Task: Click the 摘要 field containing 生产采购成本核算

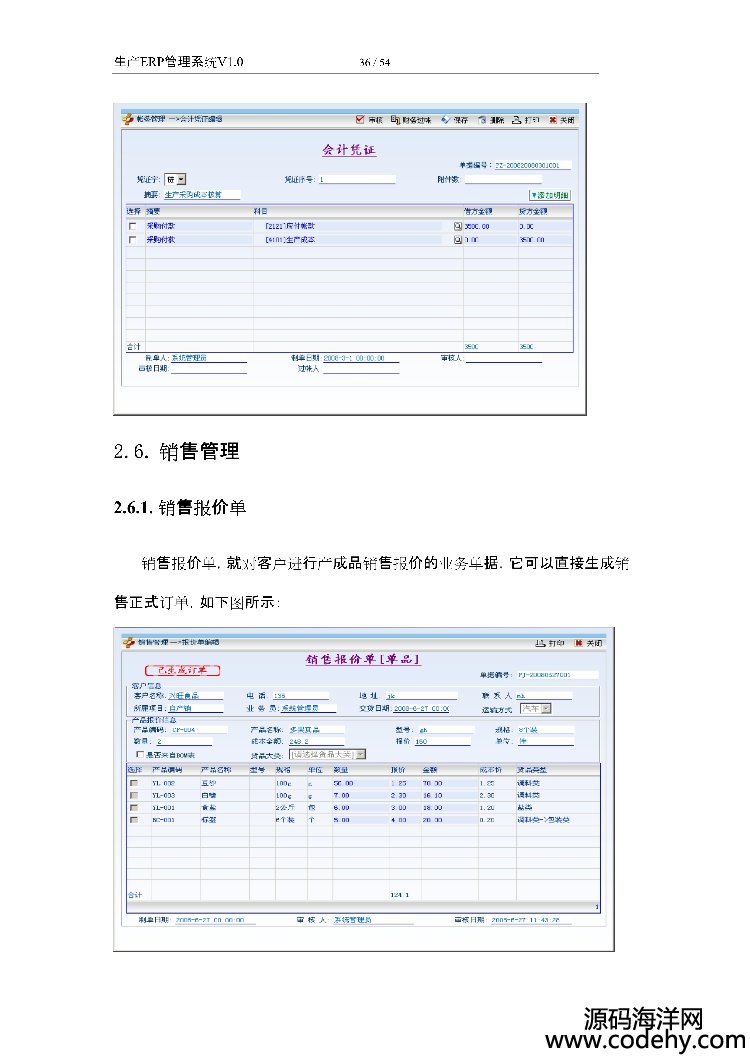Action: pyautogui.click(x=202, y=195)
